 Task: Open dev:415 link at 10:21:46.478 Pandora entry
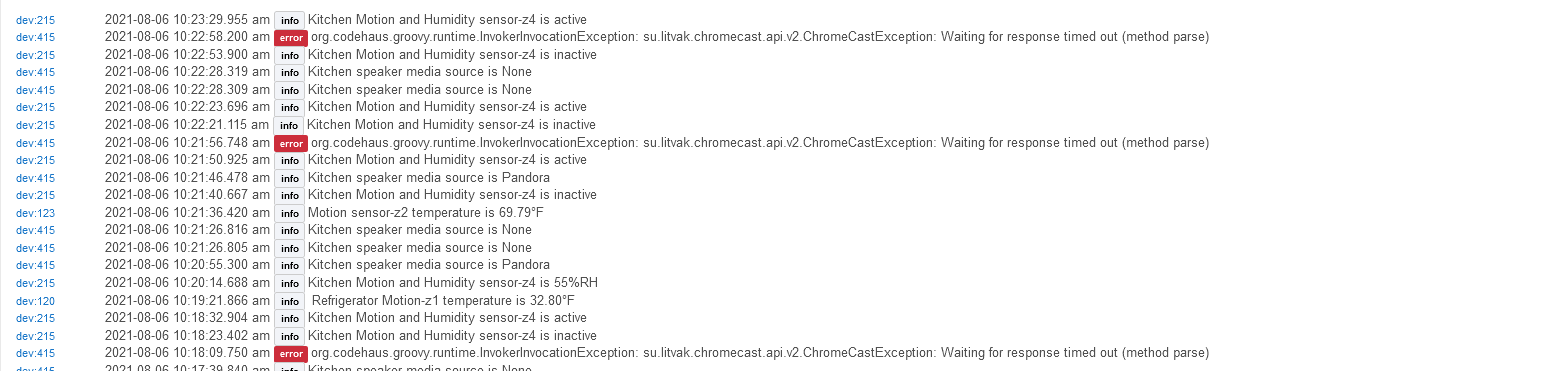(x=35, y=178)
